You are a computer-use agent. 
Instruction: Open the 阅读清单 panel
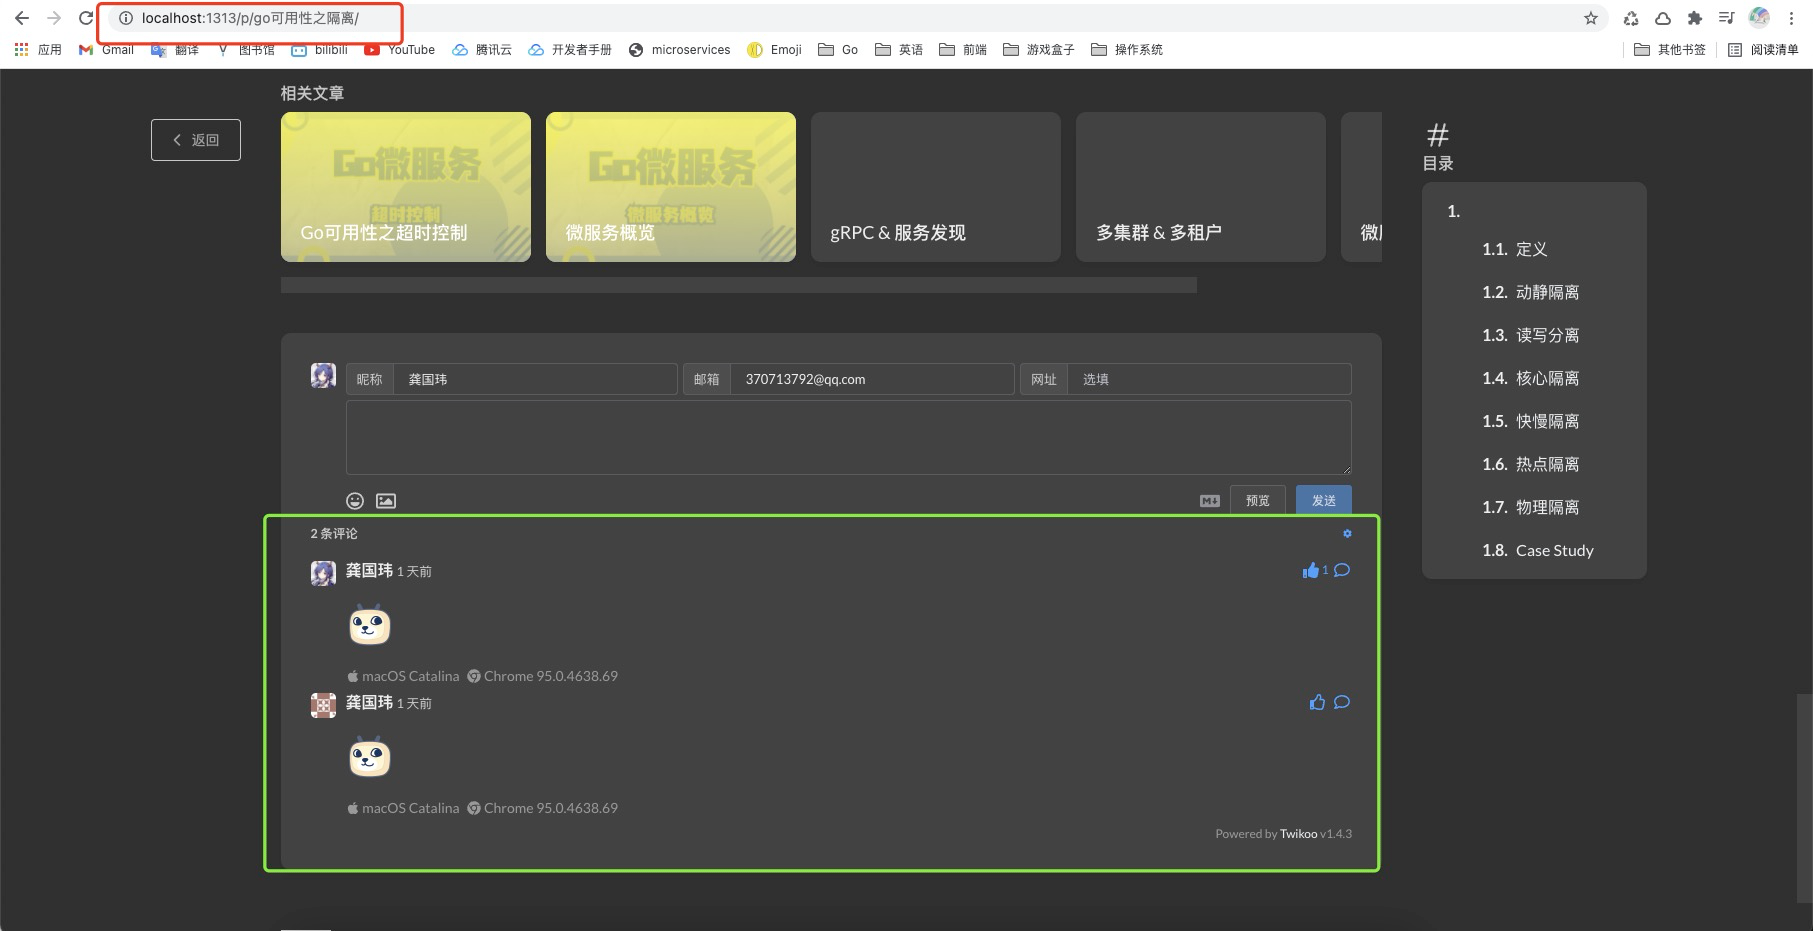pyautogui.click(x=1758, y=49)
